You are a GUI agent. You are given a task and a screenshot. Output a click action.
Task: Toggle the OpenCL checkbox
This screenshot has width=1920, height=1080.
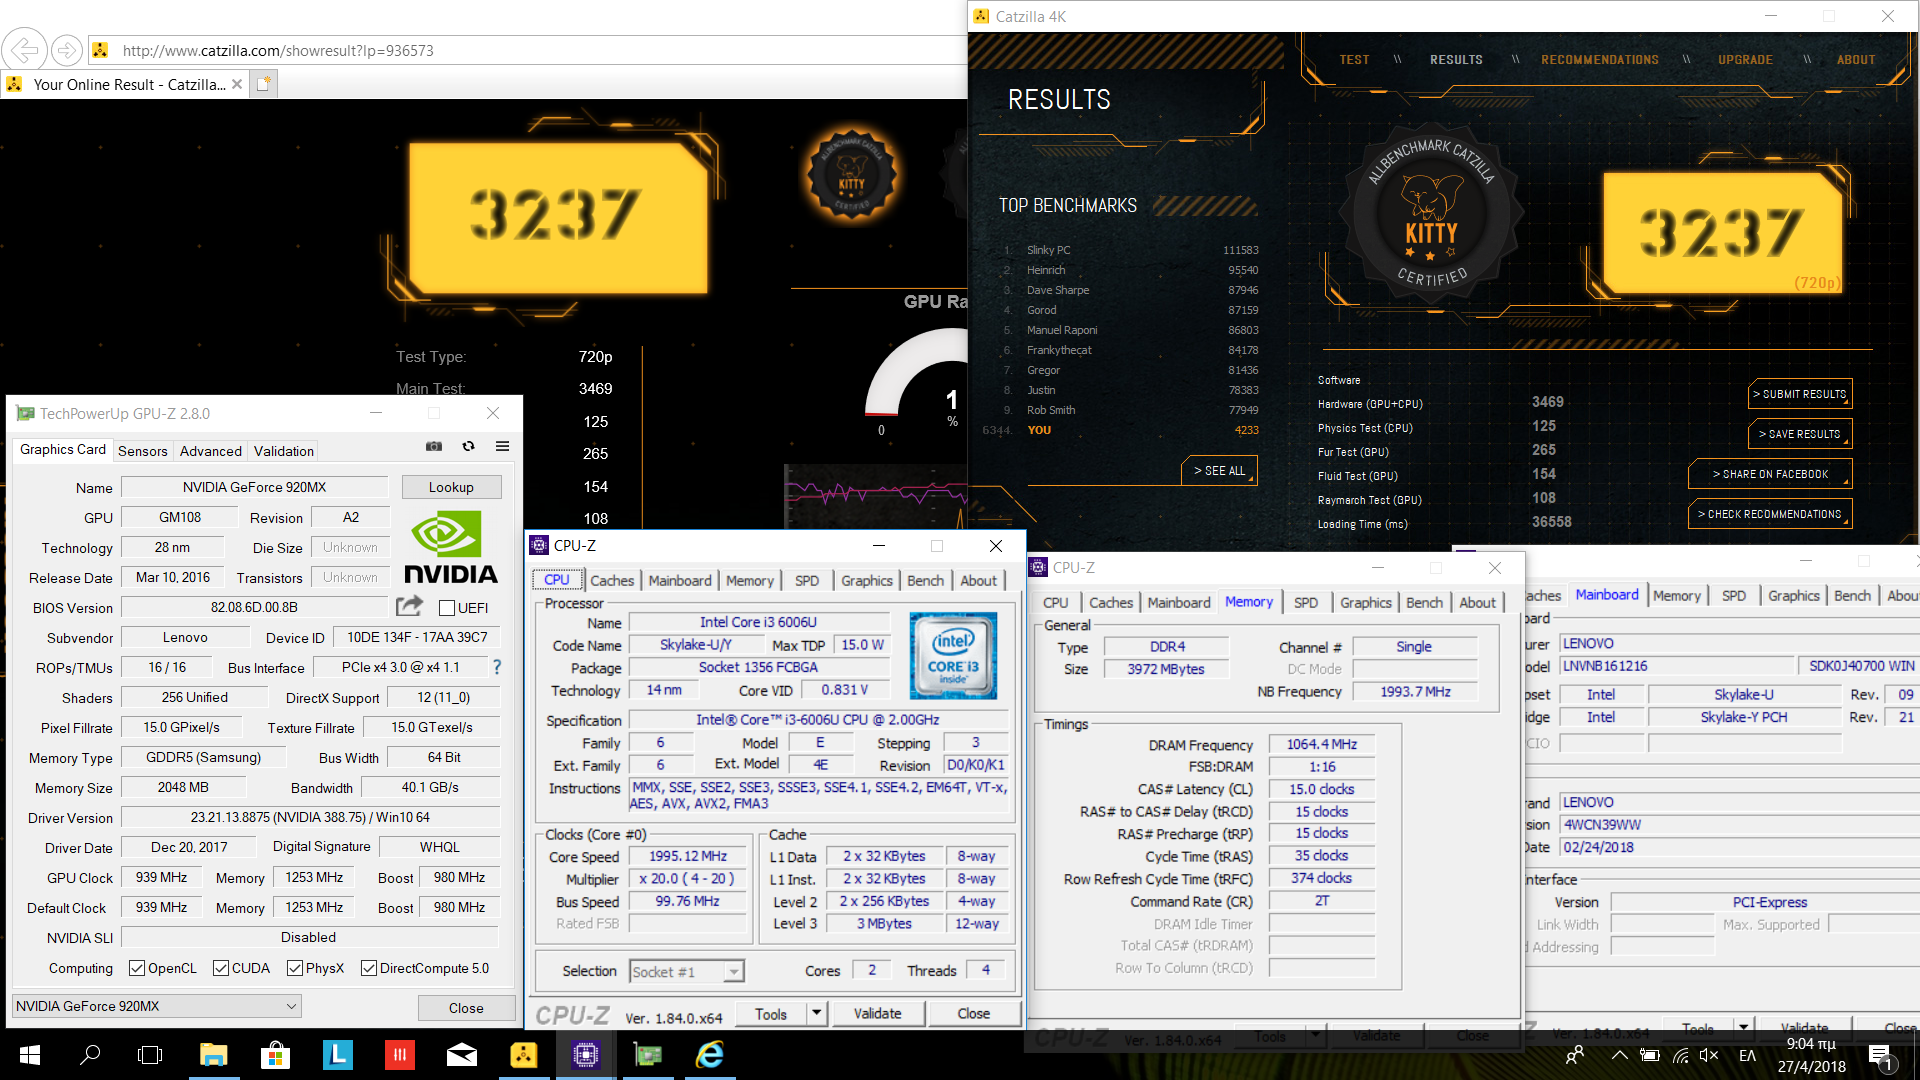point(137,968)
